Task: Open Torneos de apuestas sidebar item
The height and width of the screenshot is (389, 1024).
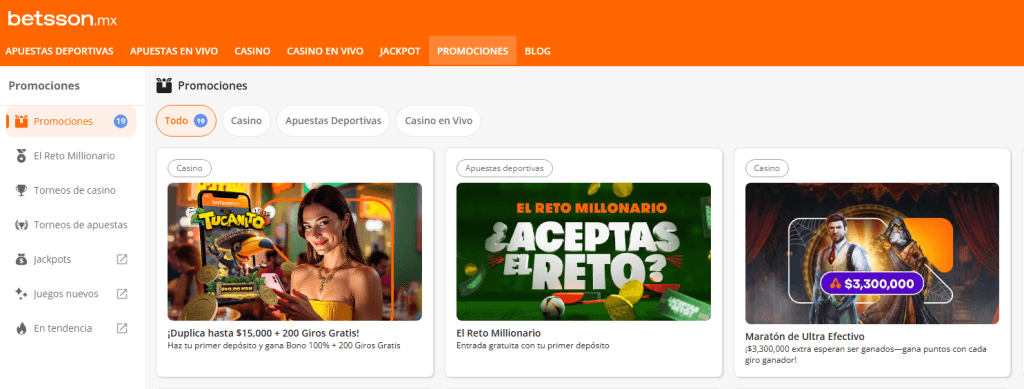Action: coord(71,225)
